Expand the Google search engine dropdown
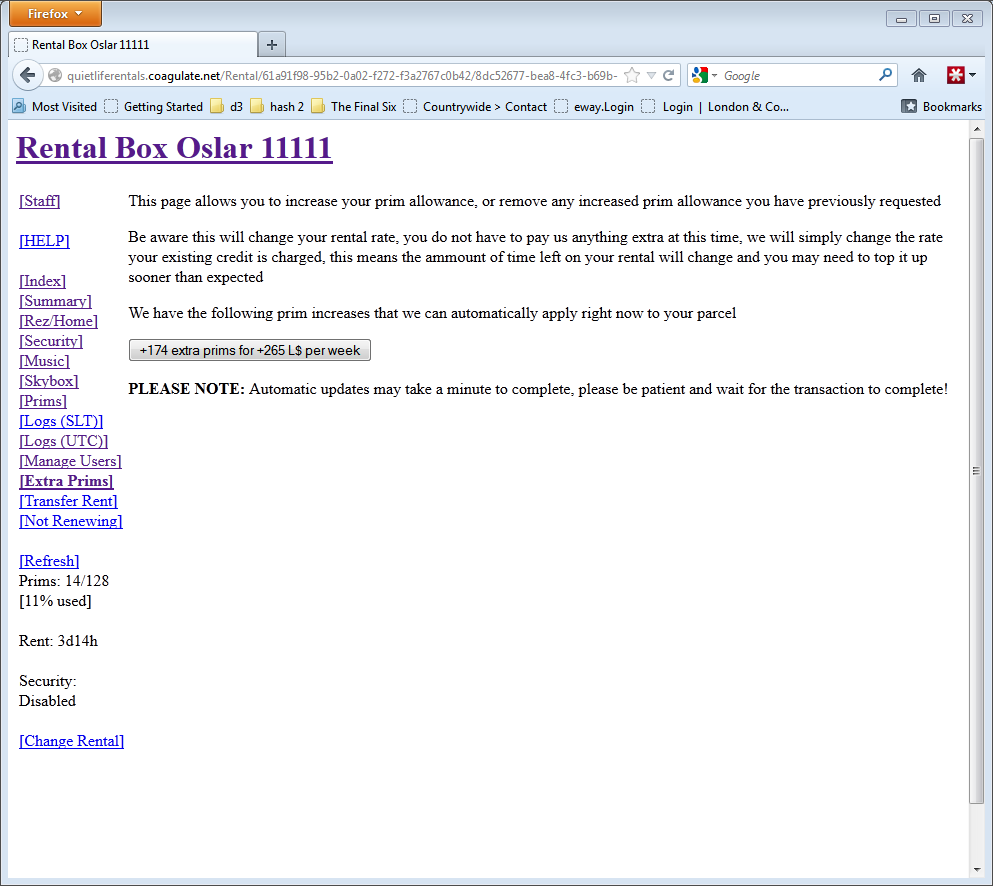 (705, 76)
